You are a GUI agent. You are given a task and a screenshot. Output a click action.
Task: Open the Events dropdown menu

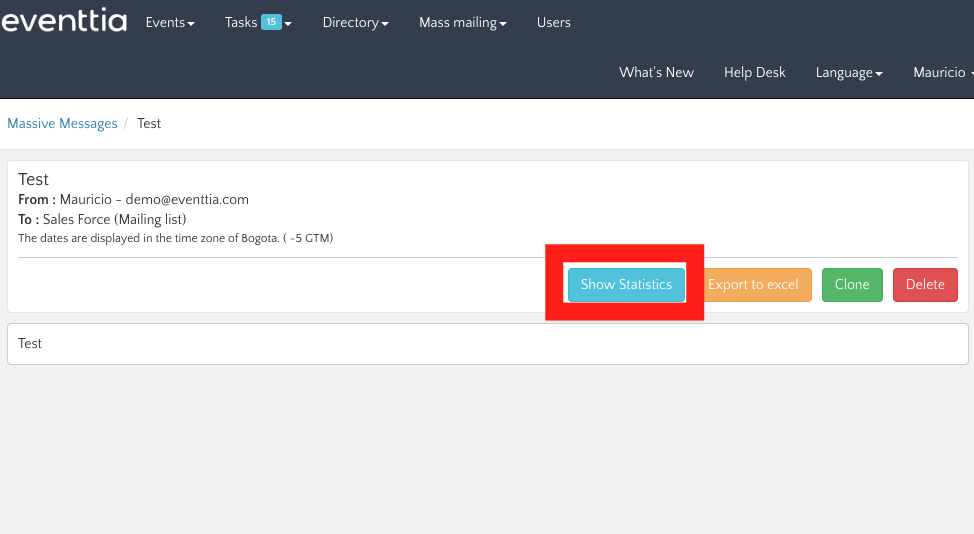point(170,22)
